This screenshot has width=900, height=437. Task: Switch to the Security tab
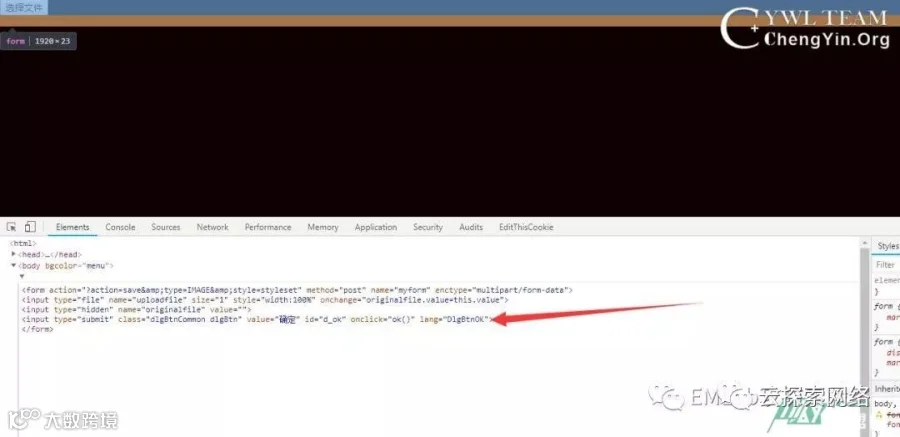pos(428,227)
